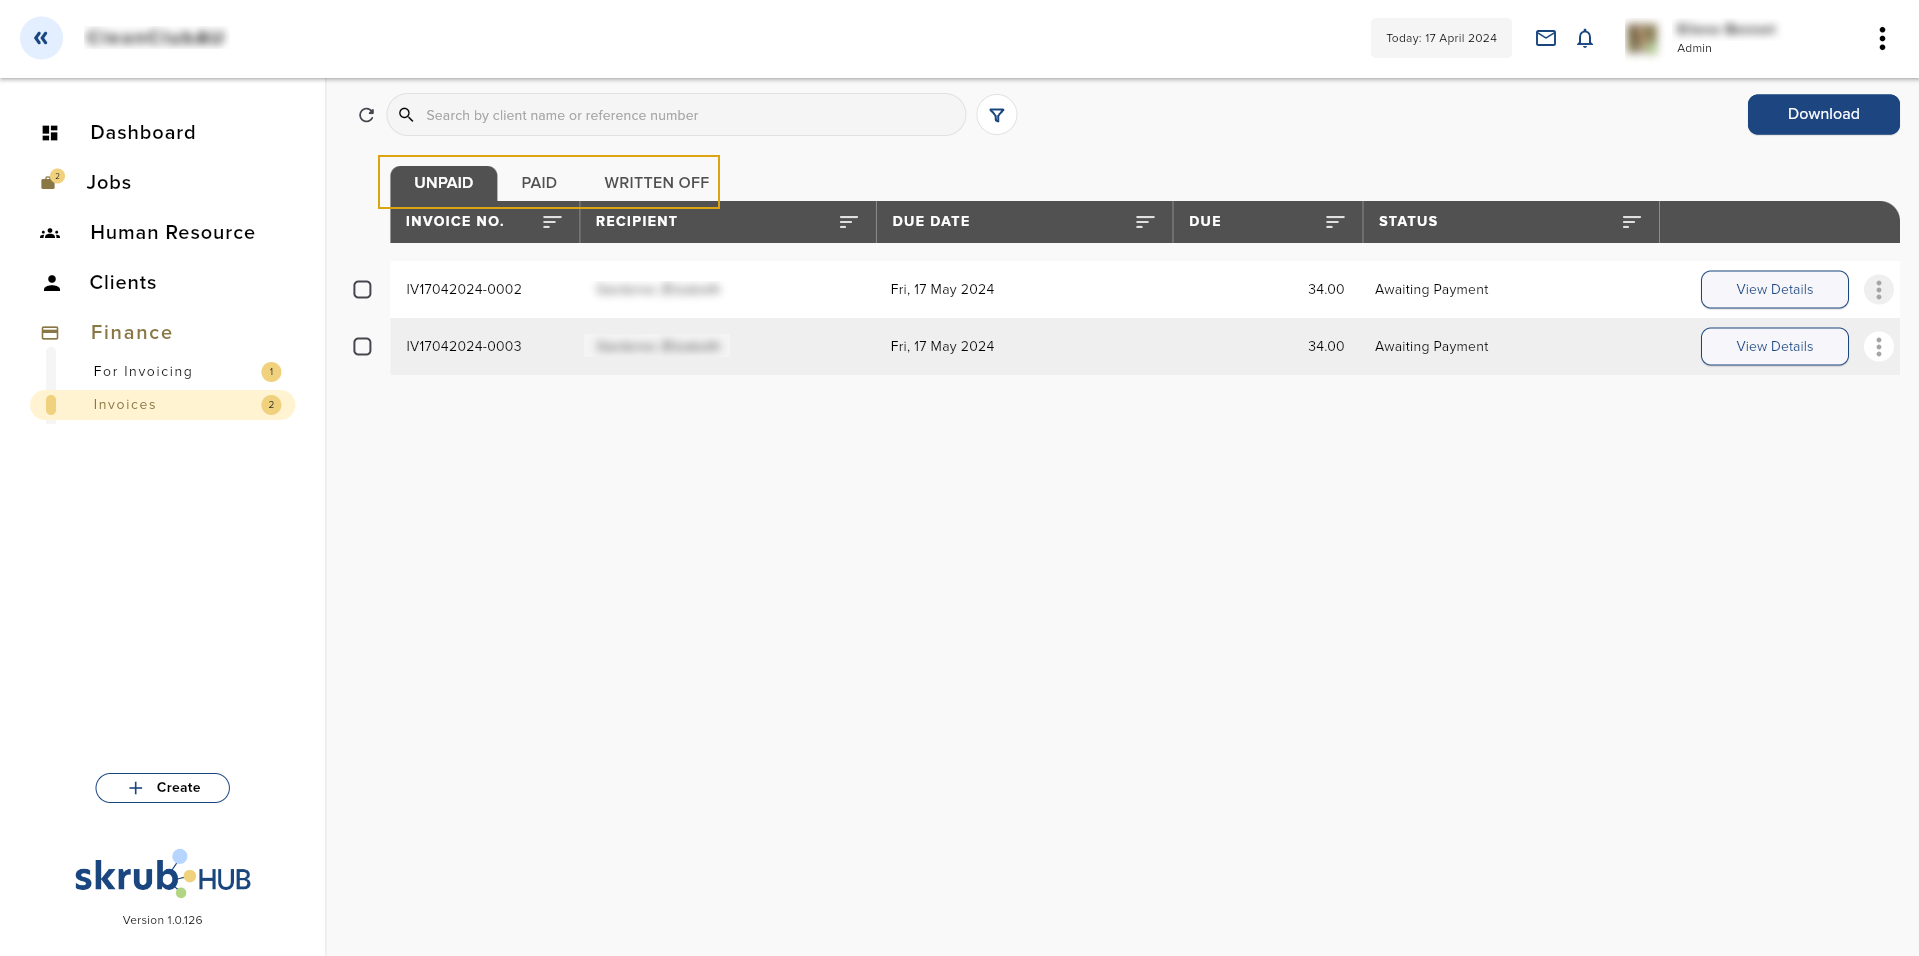Open the Jobs section in sidebar

pos(109,182)
